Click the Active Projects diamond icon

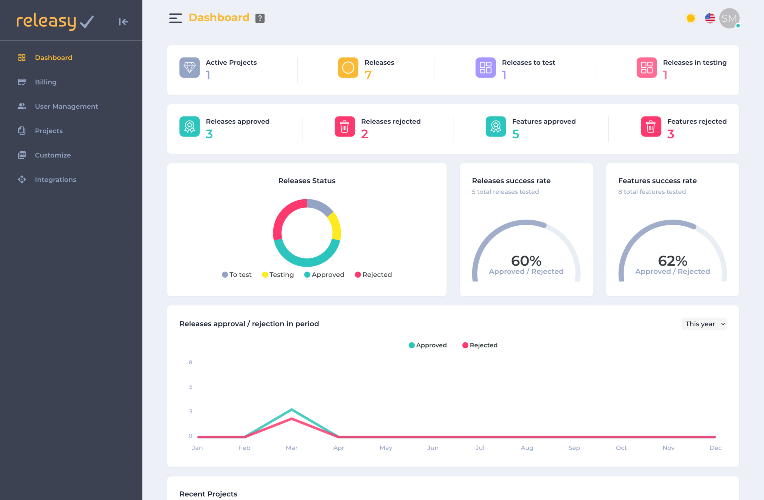(190, 68)
